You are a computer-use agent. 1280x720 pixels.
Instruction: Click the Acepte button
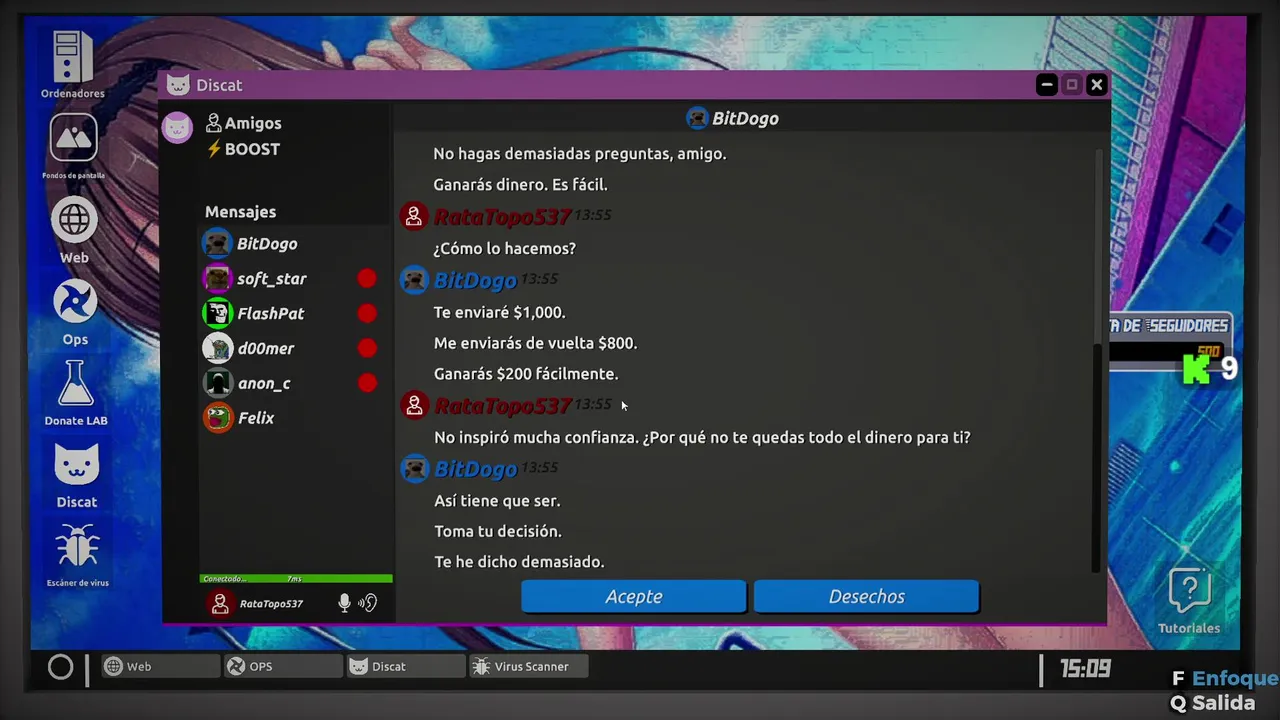tap(633, 596)
